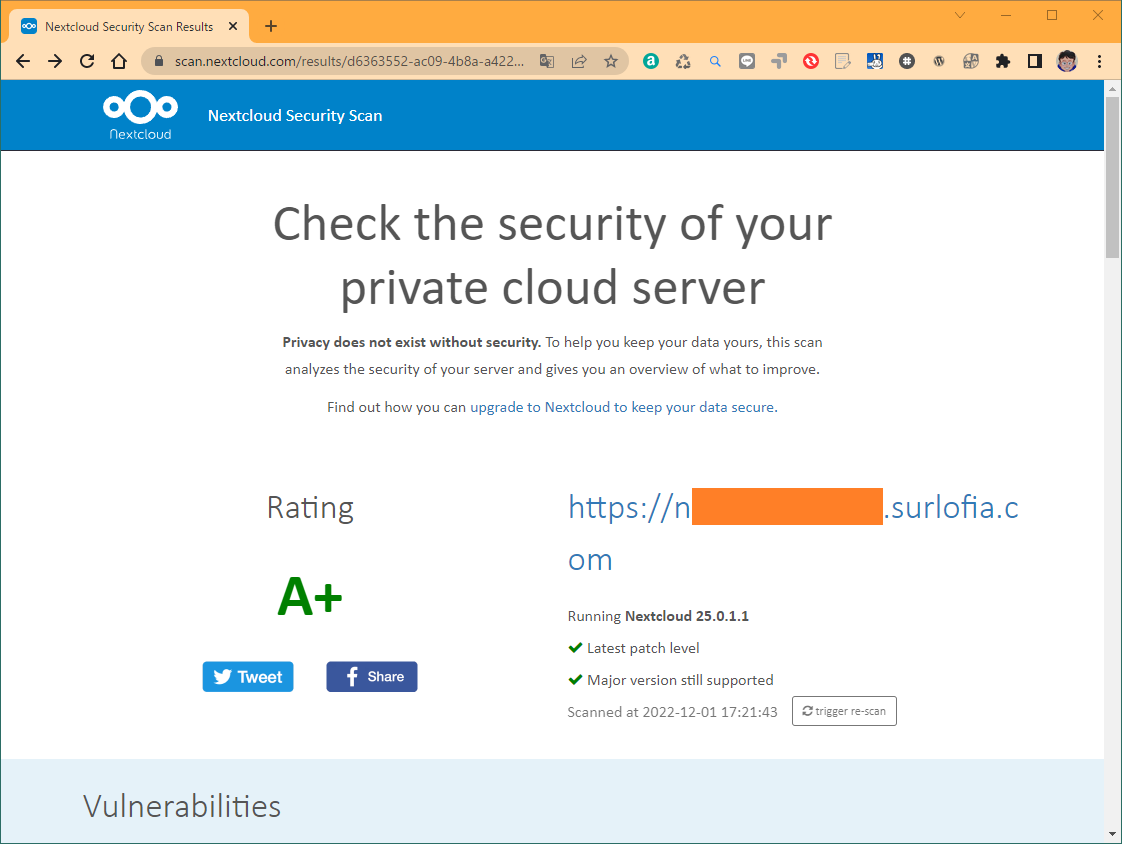Viewport: 1122px width, 844px height.
Task: Open the Google Translate icon in the address bar
Action: click(546, 61)
